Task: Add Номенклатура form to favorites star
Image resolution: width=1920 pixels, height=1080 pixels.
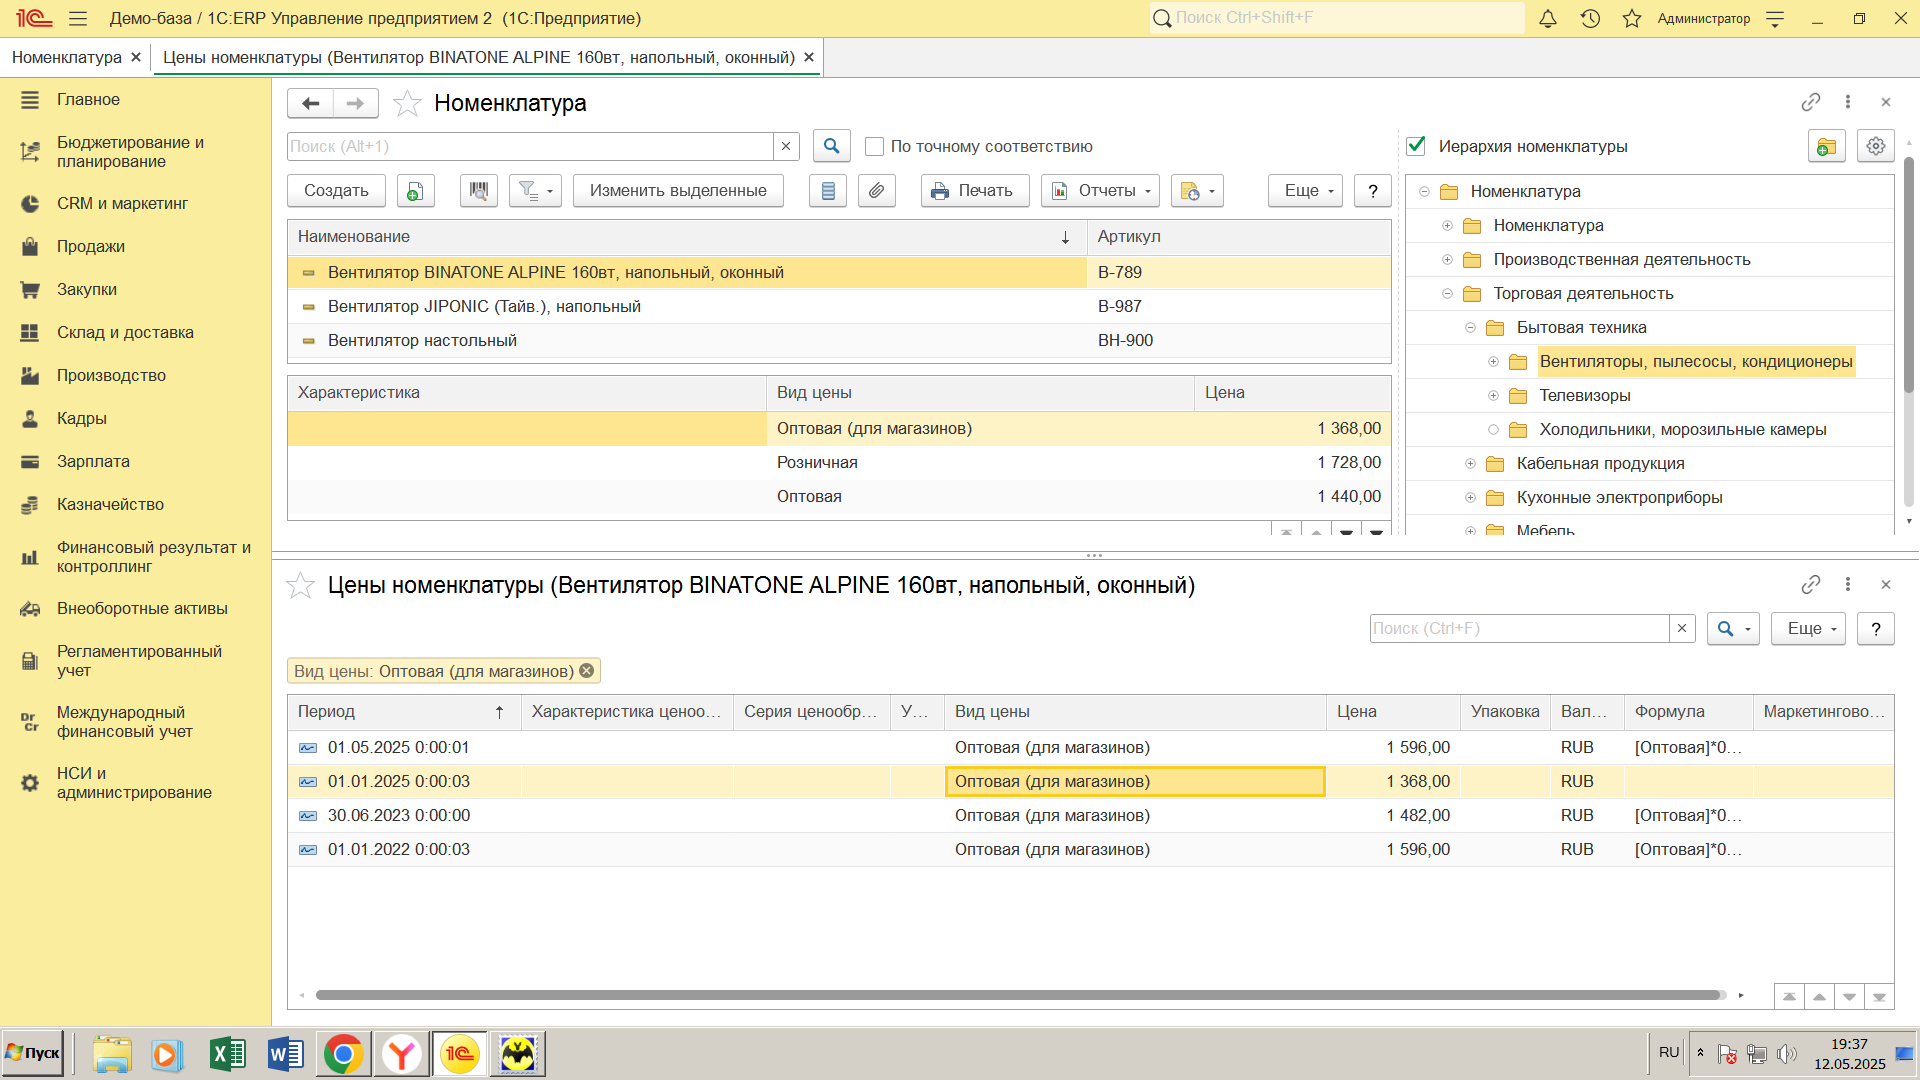Action: click(407, 103)
